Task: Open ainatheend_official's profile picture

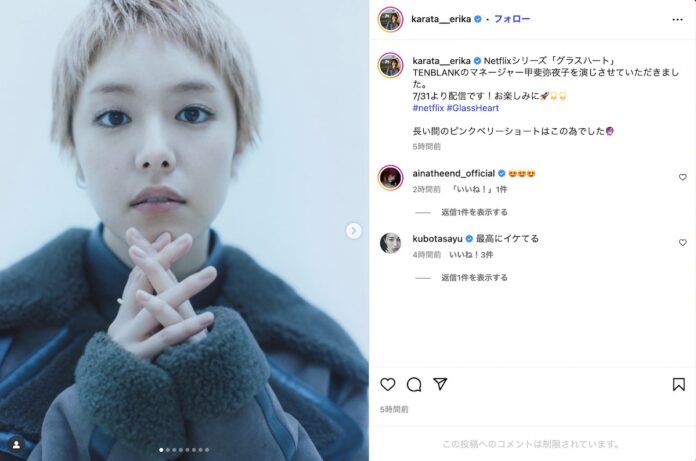Action: pos(390,177)
